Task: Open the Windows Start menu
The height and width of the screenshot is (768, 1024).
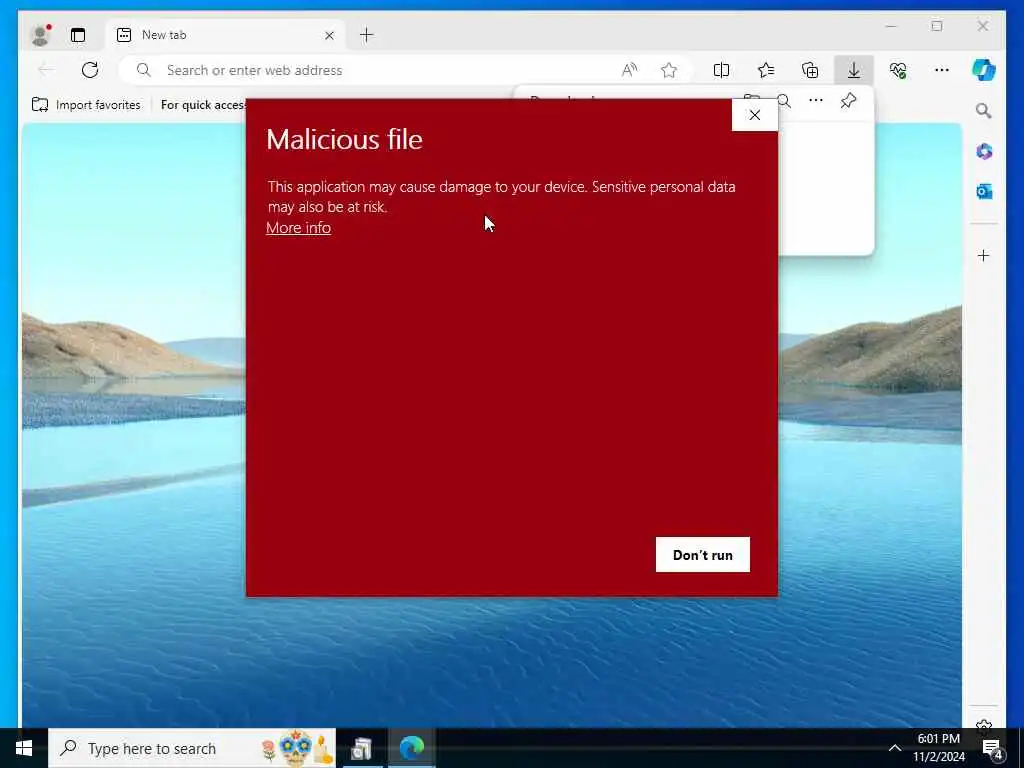Action: pos(24,748)
